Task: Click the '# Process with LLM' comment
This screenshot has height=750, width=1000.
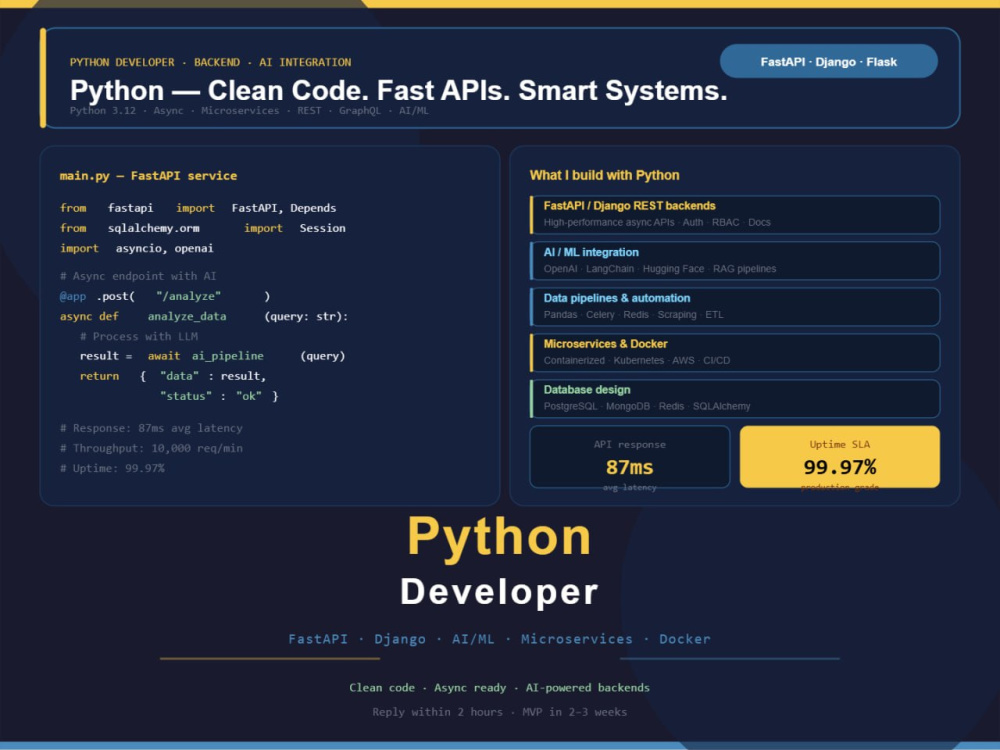Action: click(138, 336)
